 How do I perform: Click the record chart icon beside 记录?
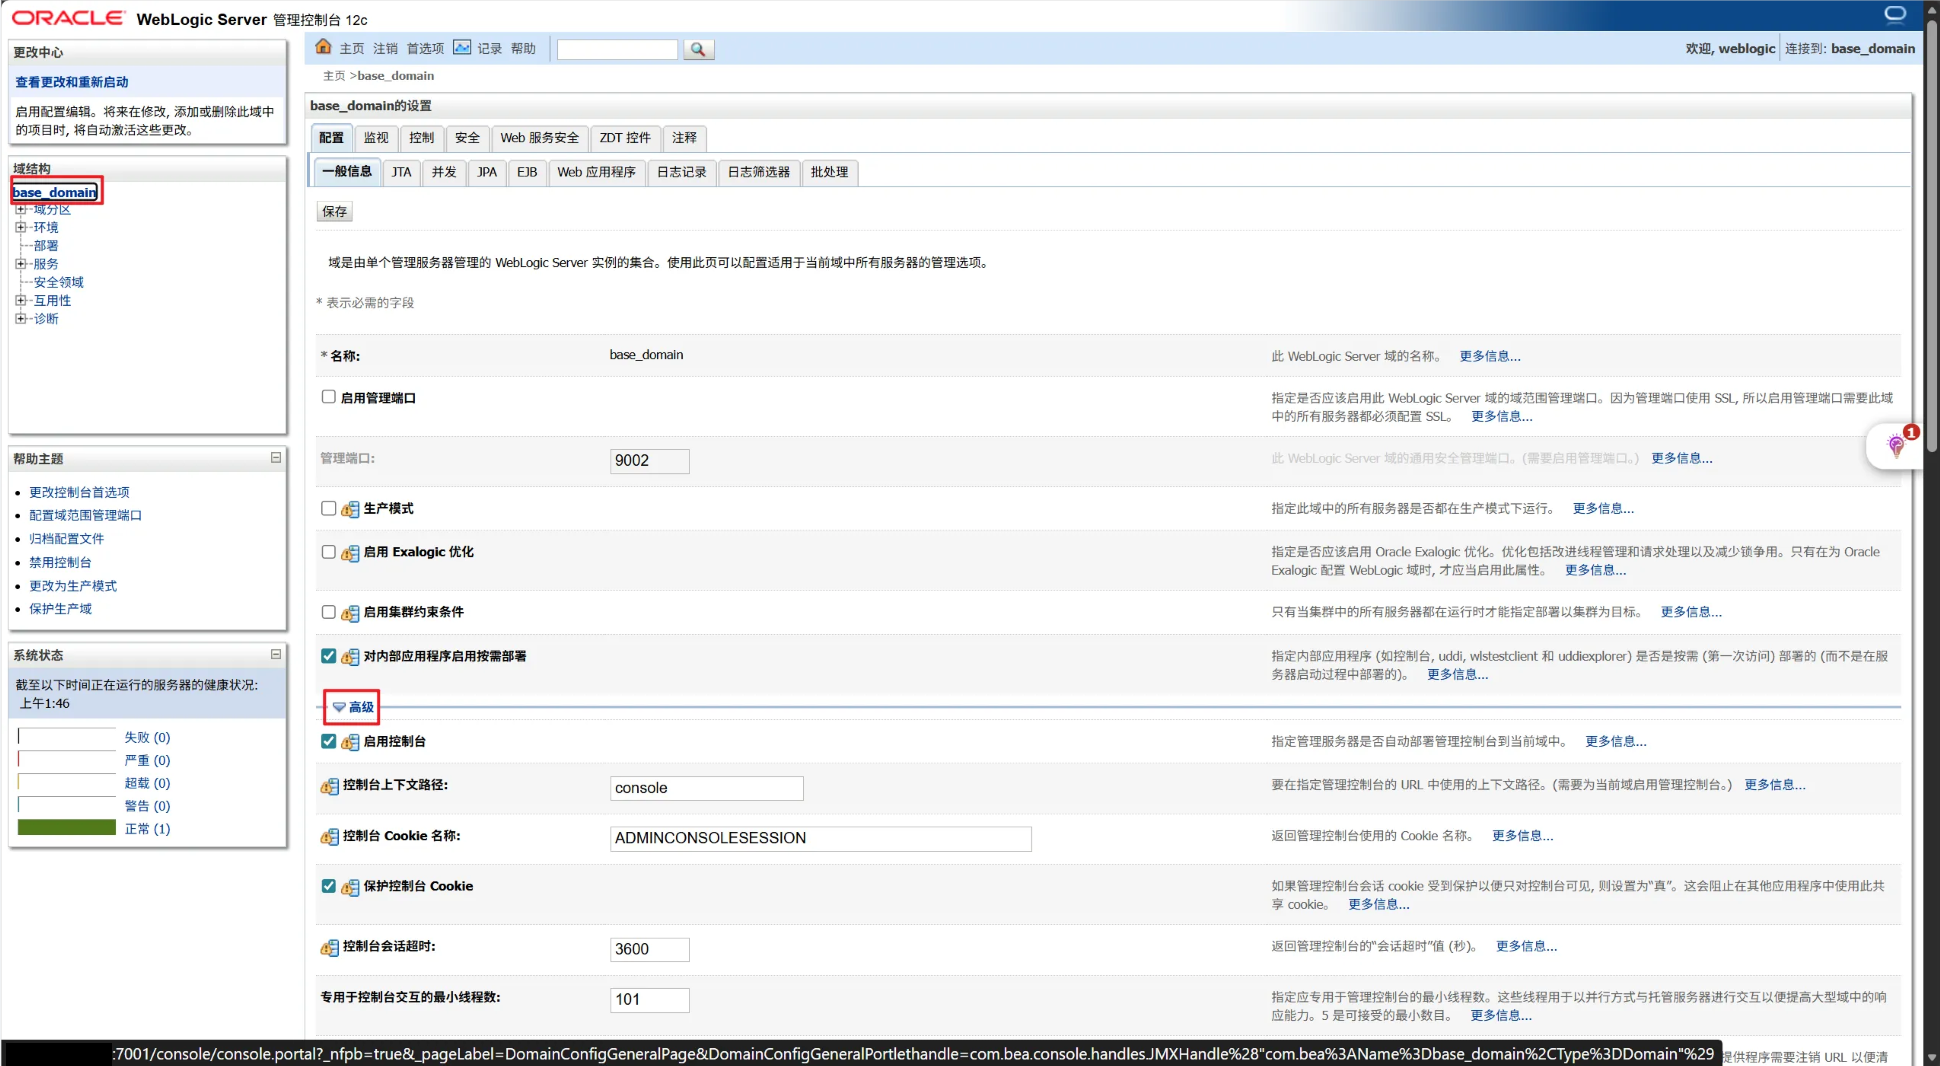pos(462,47)
